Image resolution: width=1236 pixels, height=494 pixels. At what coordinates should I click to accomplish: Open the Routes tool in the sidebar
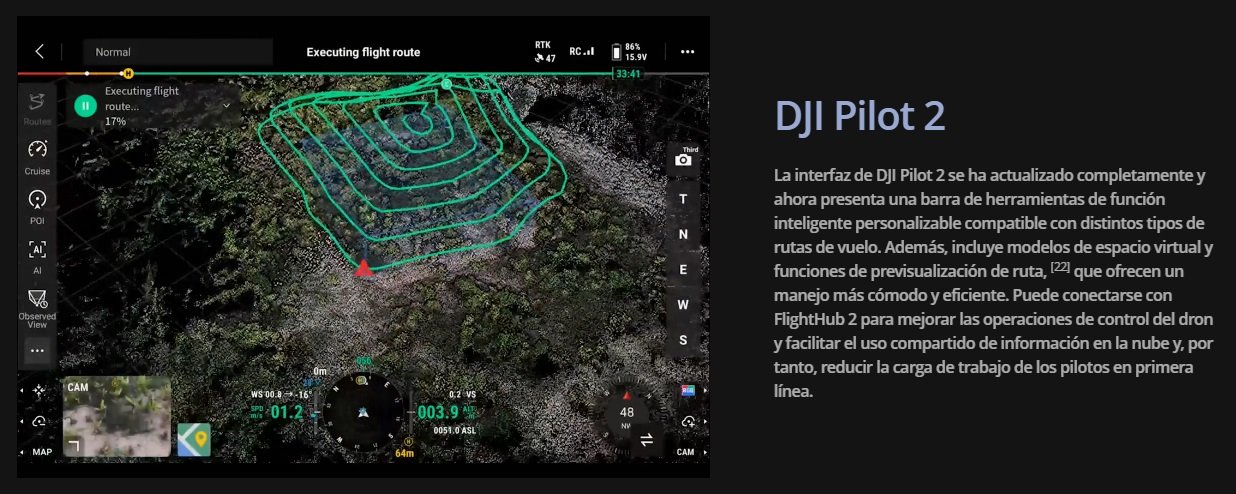pyautogui.click(x=37, y=106)
